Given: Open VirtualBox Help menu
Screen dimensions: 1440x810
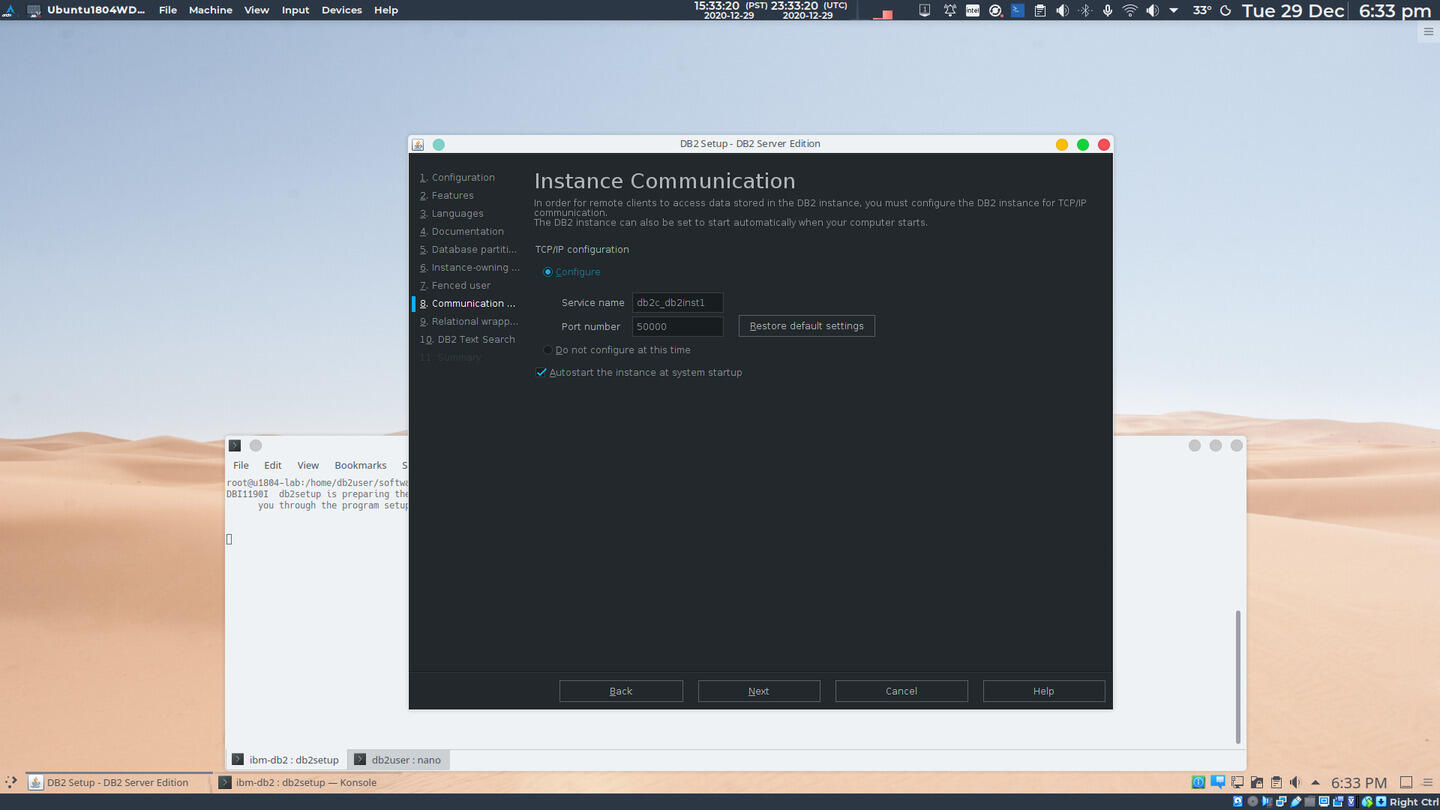Looking at the screenshot, I should coord(386,10).
